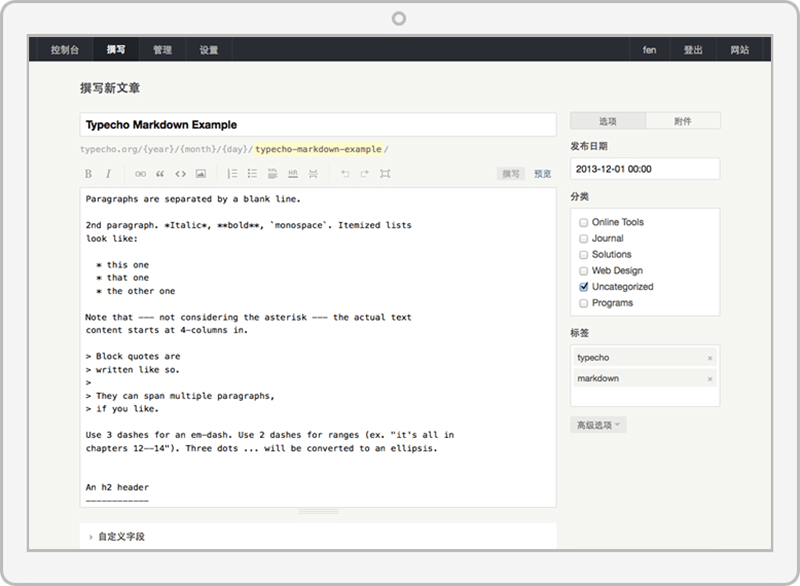Insert a horizontal rule with HR icon
Image resolution: width=800 pixels, height=586 pixels.
click(293, 174)
